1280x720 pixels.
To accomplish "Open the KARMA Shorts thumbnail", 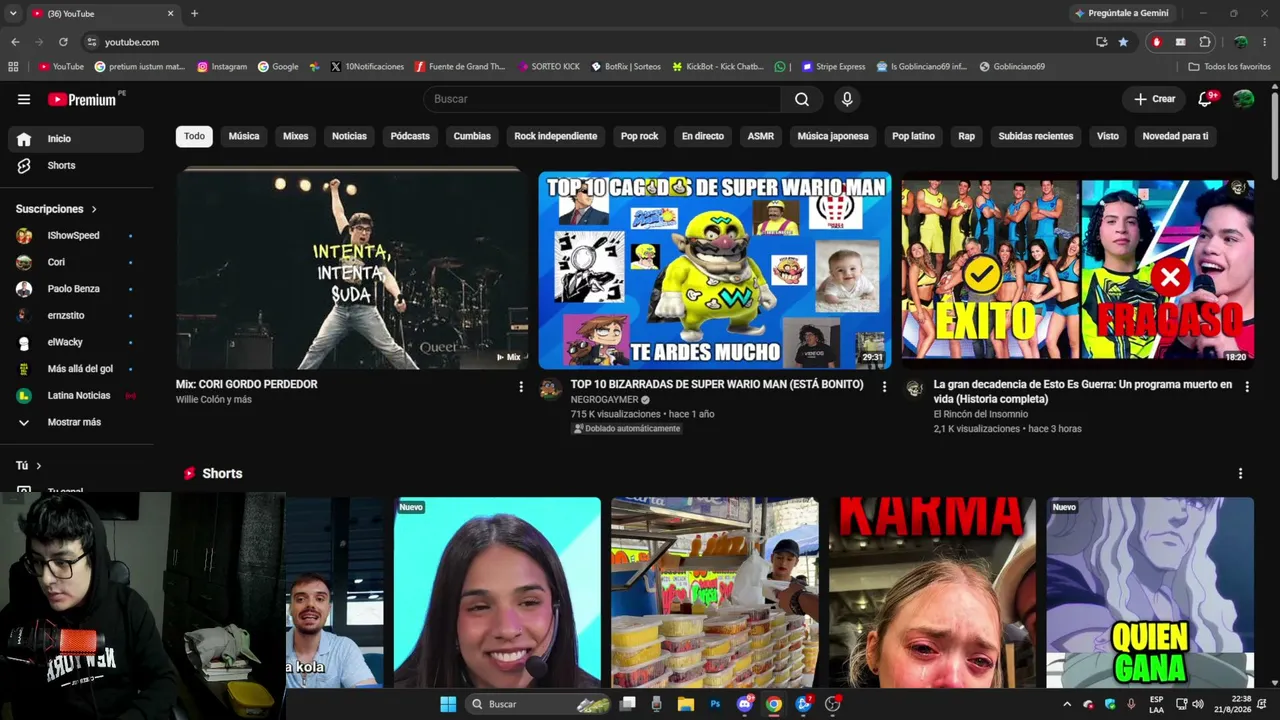I will [932, 592].
